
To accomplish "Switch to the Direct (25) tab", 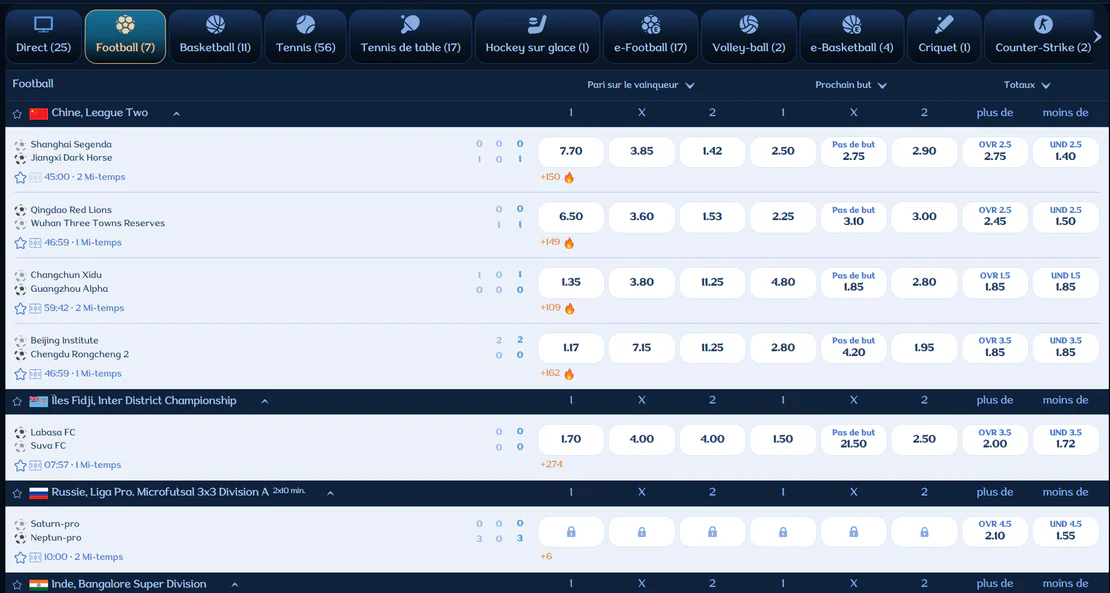I will 43,36.
